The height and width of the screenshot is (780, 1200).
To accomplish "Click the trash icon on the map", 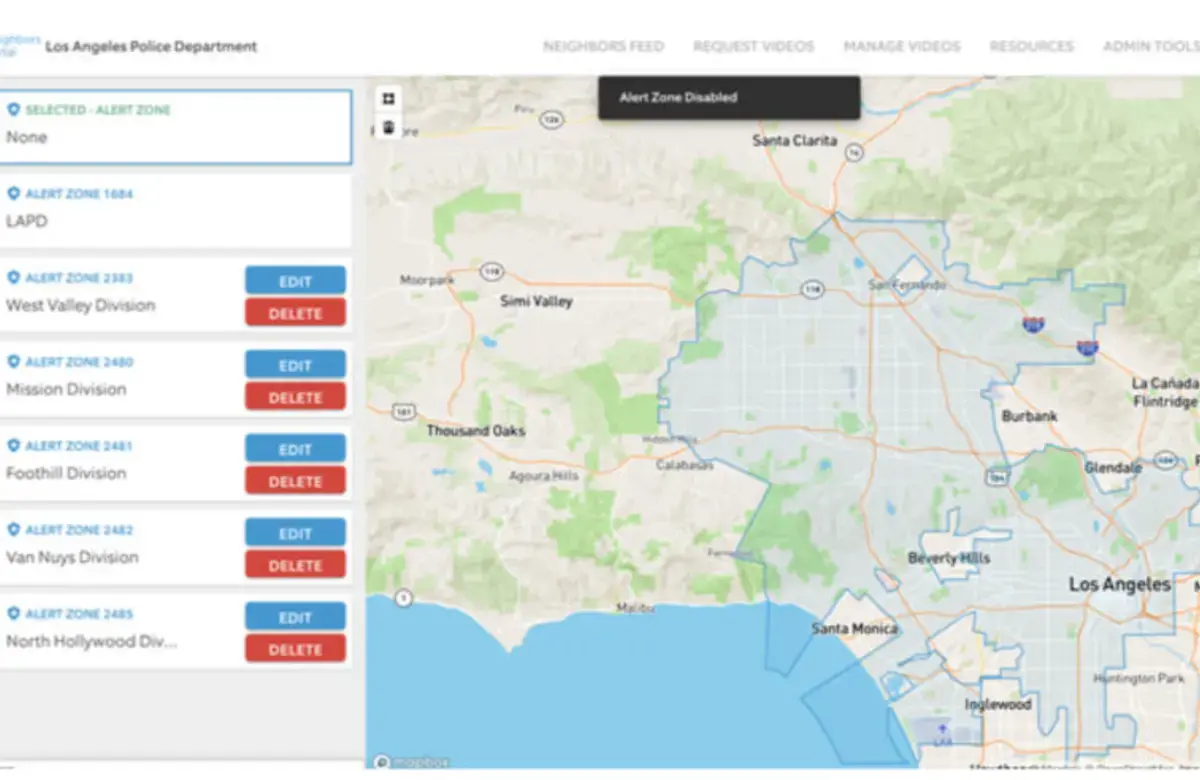I will [x=388, y=128].
